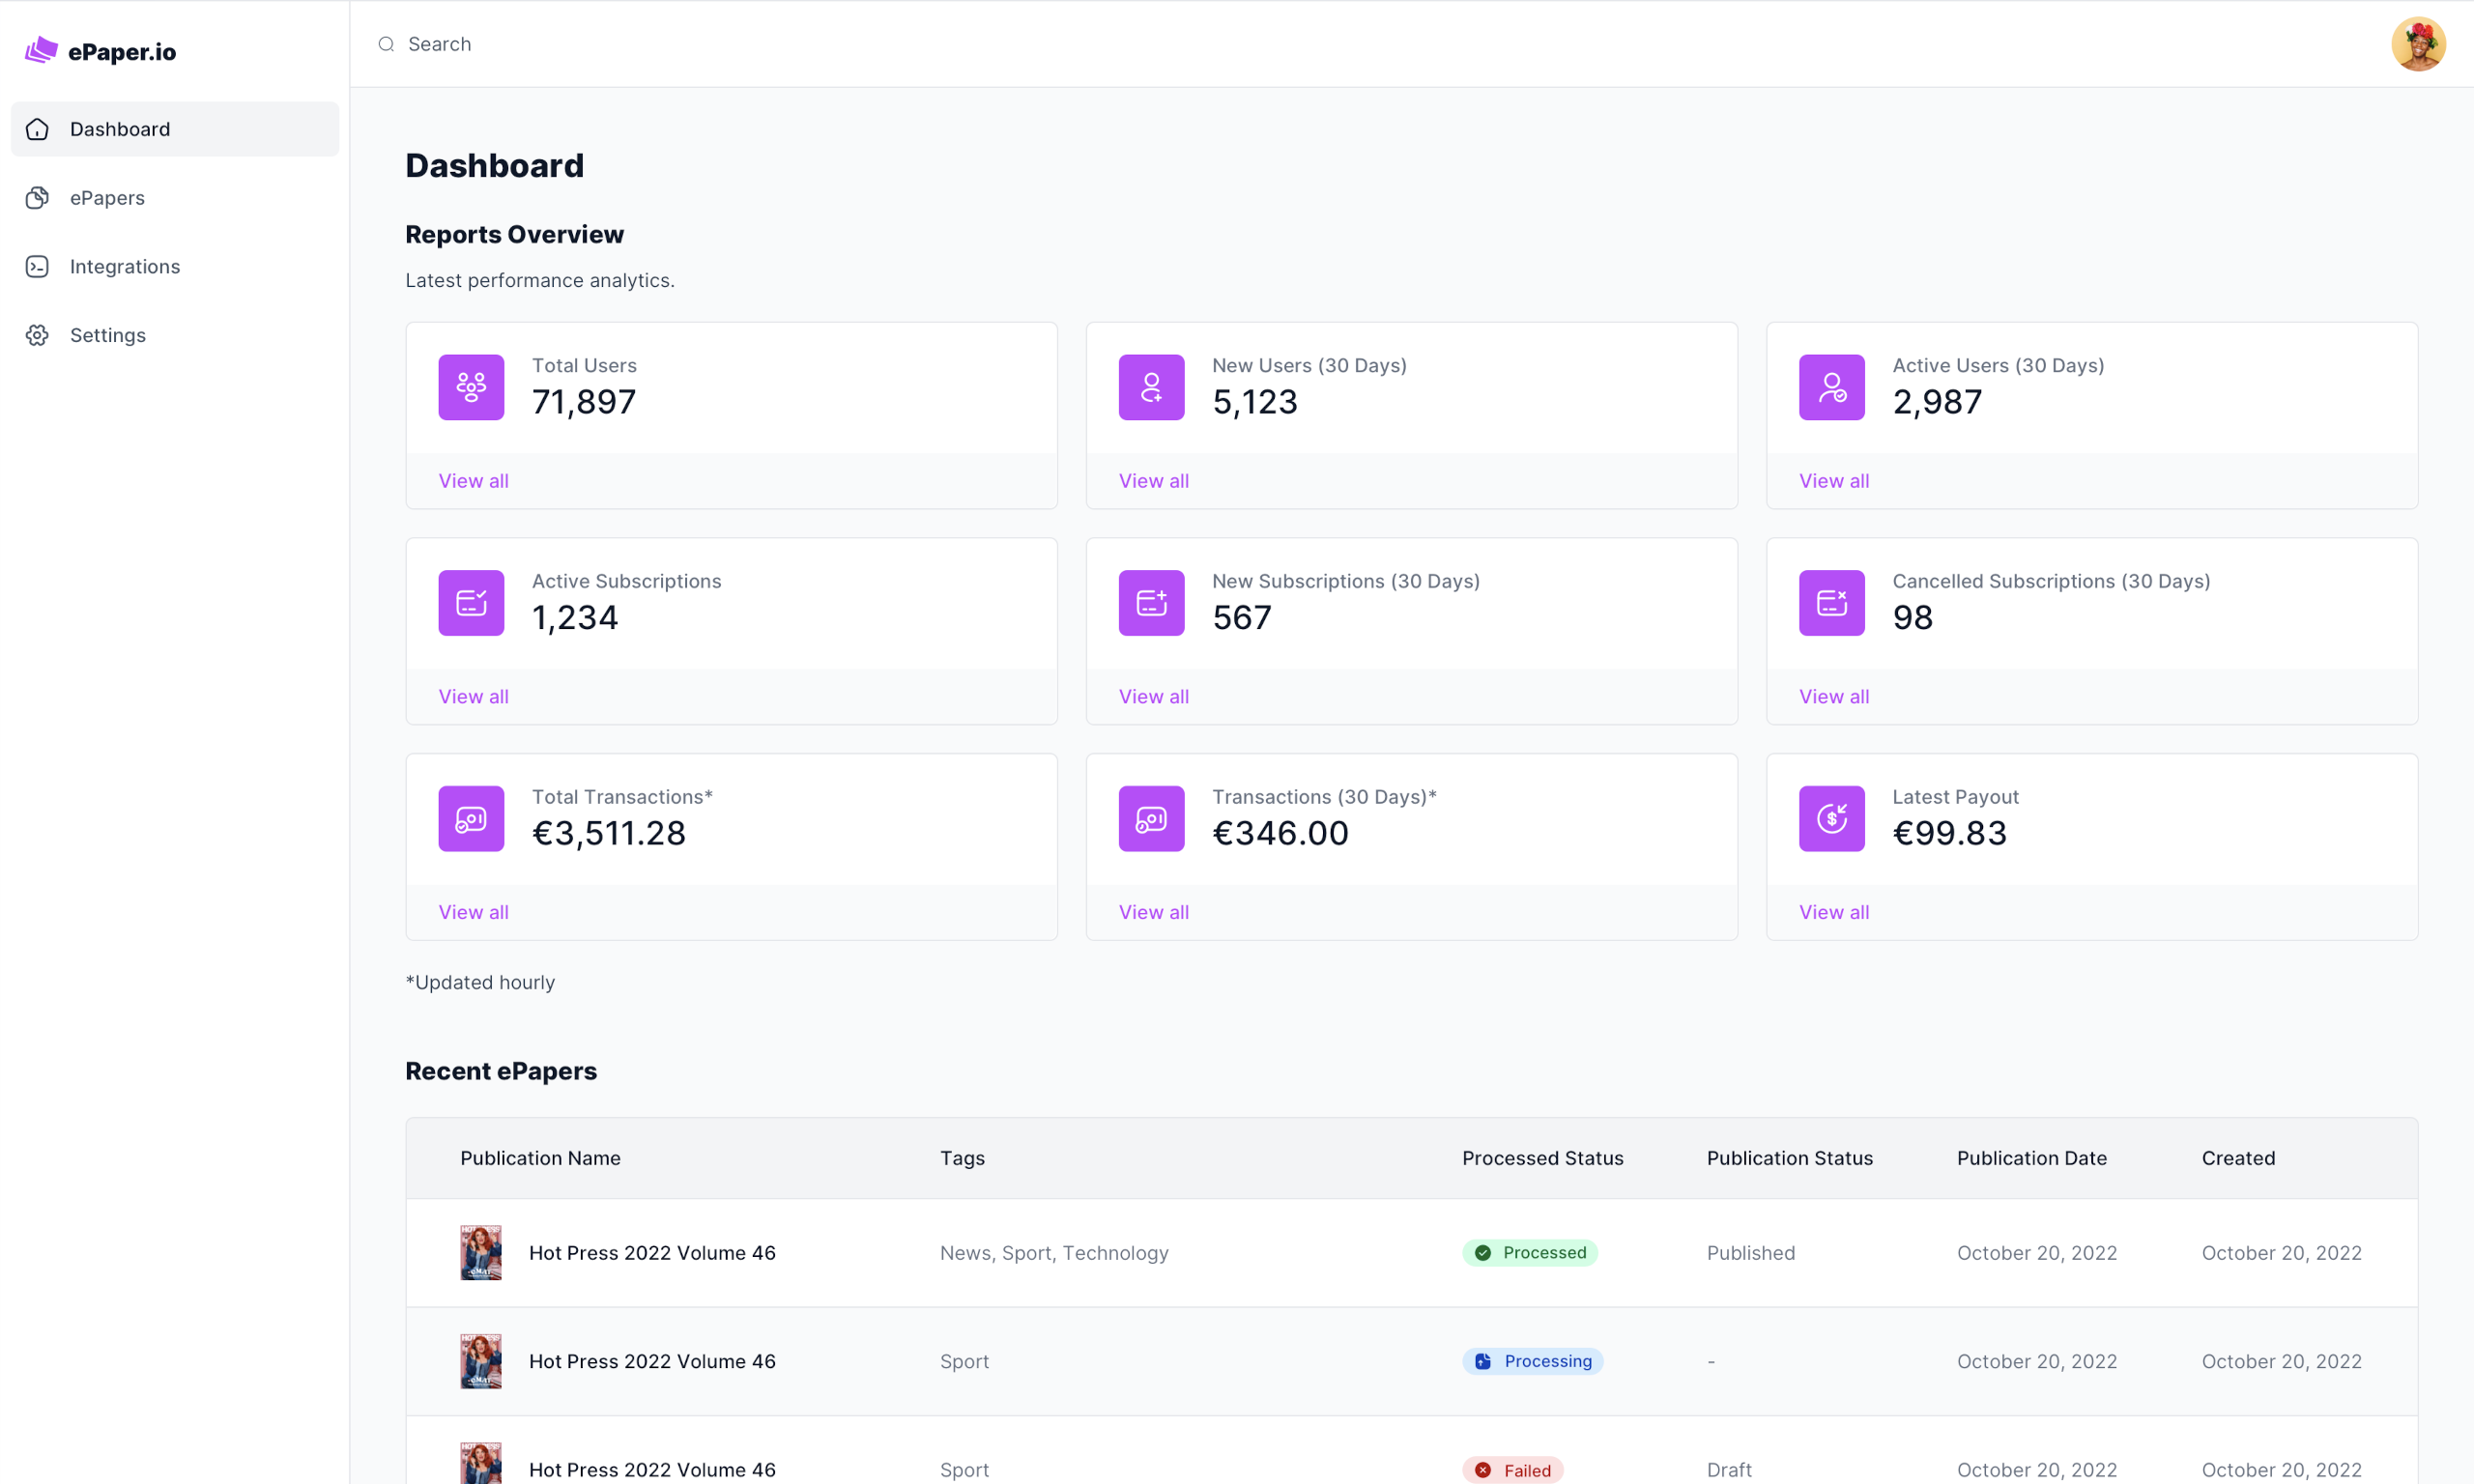Click the New Subscriptions card-plus icon
2474x1484 pixels.
point(1151,603)
